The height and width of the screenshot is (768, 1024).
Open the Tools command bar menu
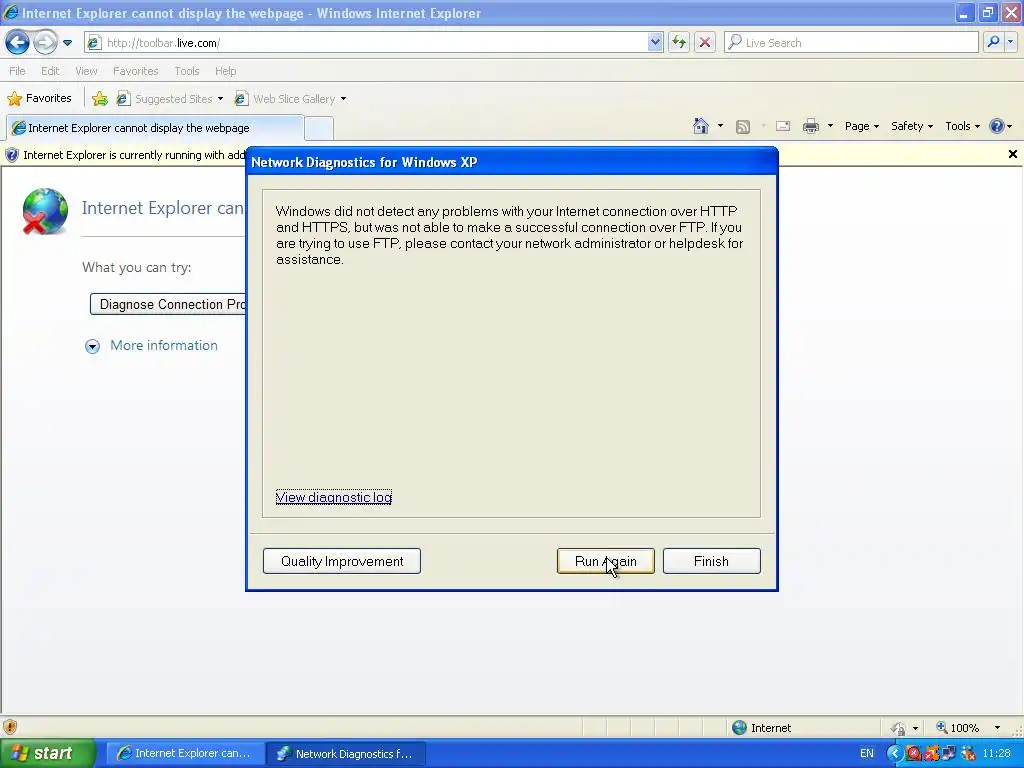(962, 127)
